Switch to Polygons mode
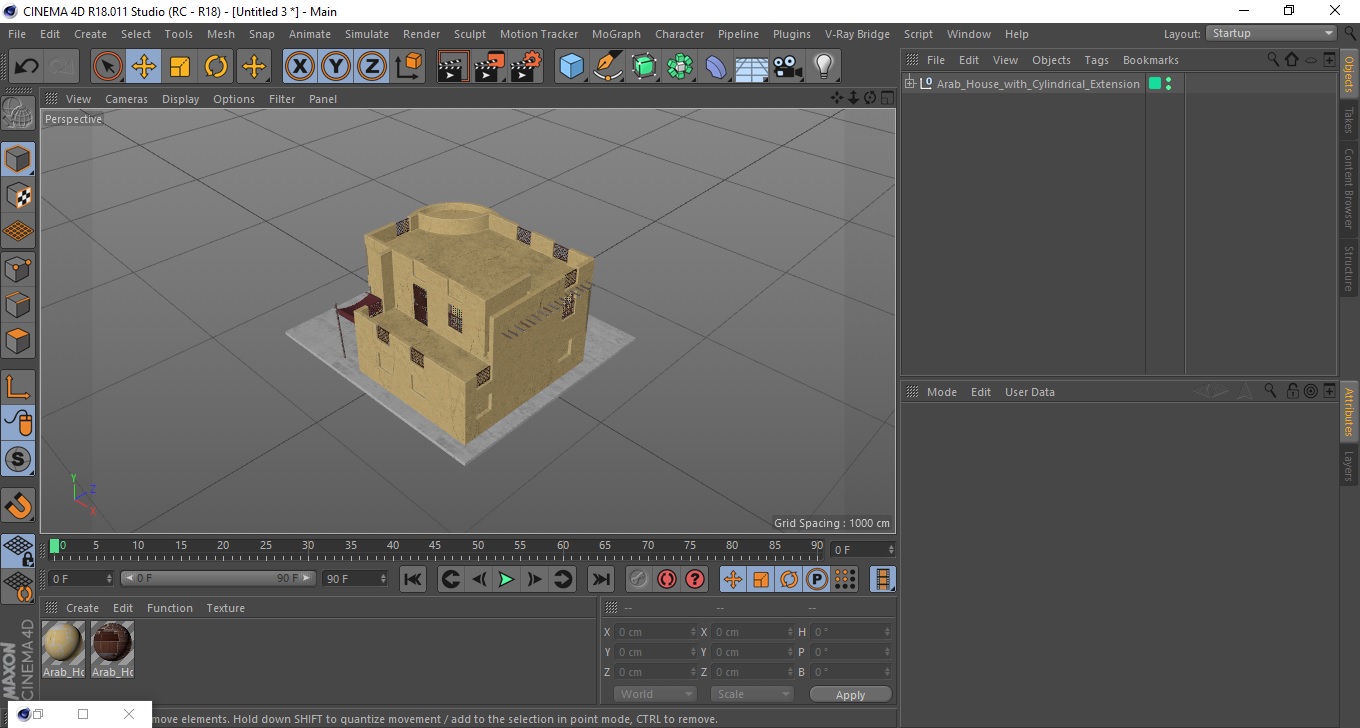Image resolution: width=1360 pixels, height=728 pixels. tap(18, 341)
